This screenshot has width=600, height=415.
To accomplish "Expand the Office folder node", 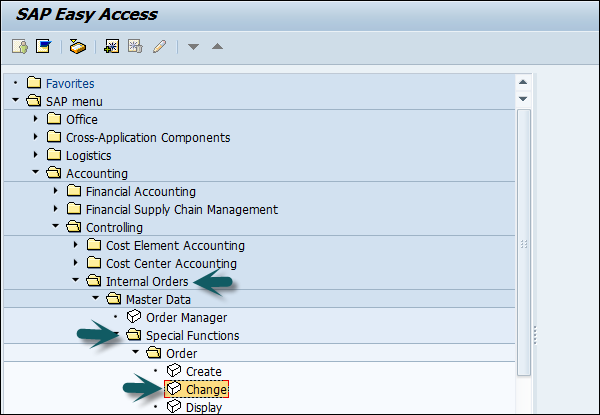I will [37, 119].
